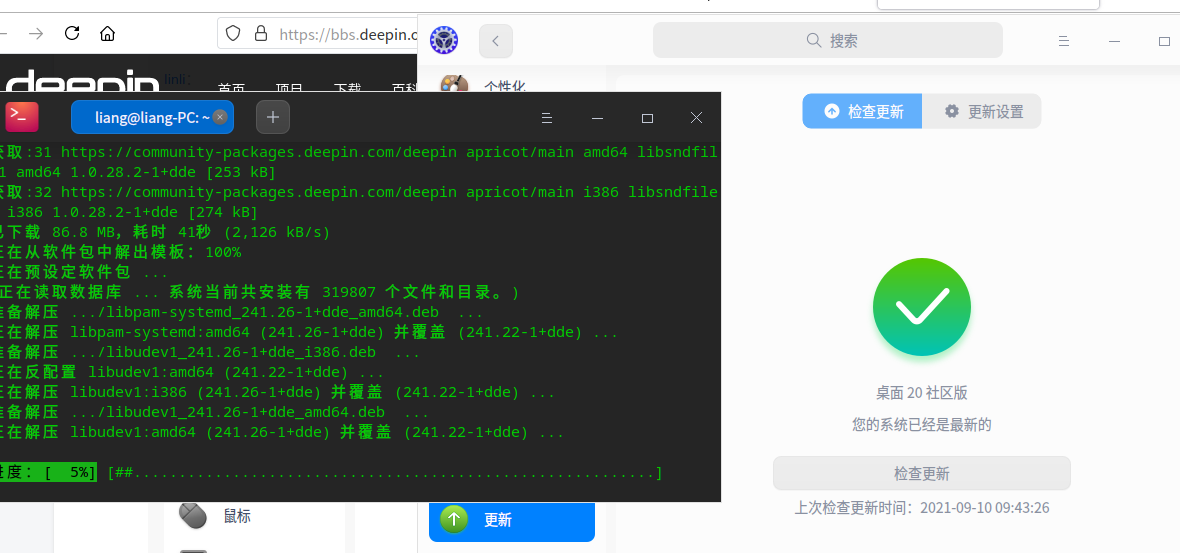Switch to the 检查更新 tab
The width and height of the screenshot is (1180, 553).
862,111
